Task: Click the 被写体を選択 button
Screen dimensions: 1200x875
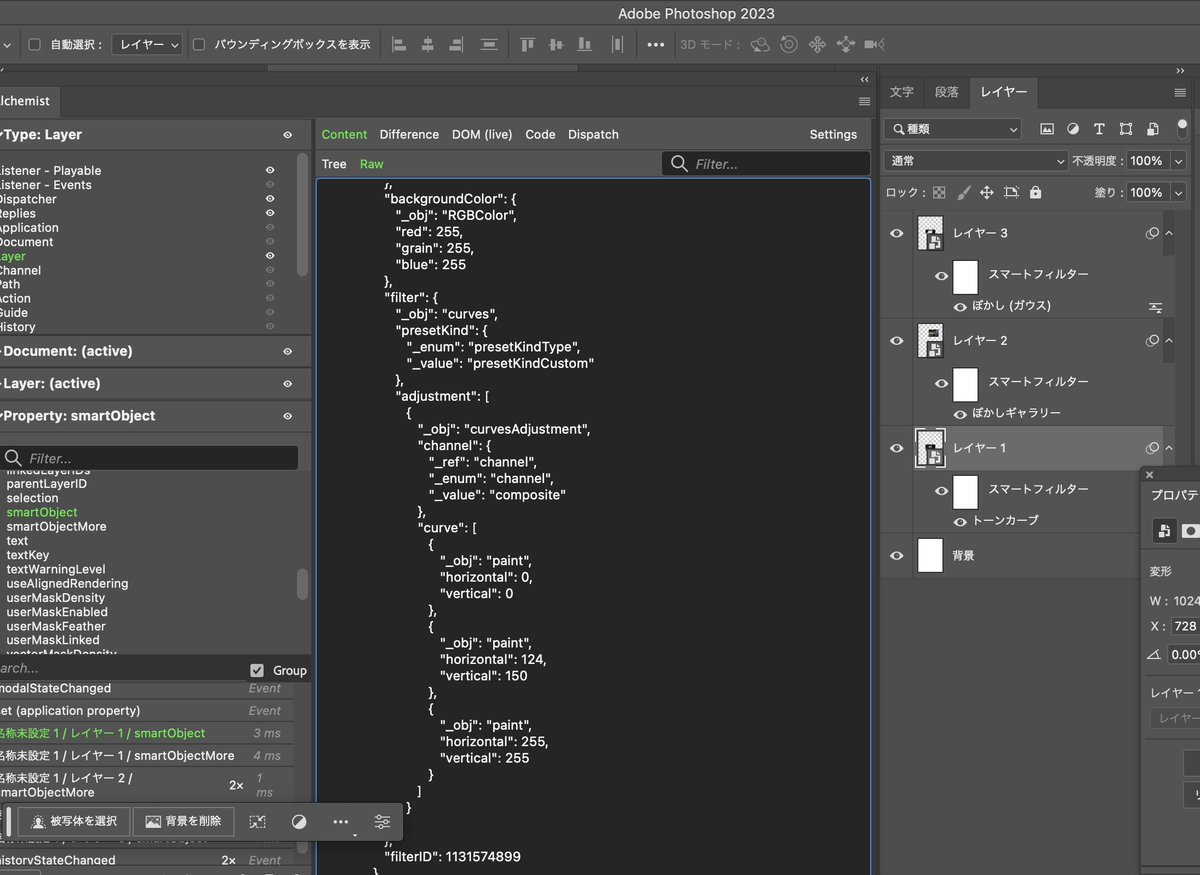Action: pyautogui.click(x=73, y=821)
